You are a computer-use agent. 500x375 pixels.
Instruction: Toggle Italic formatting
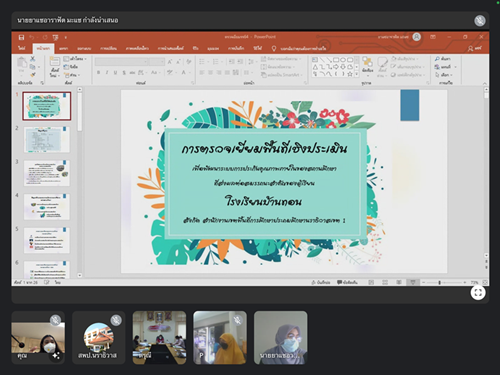pos(107,72)
